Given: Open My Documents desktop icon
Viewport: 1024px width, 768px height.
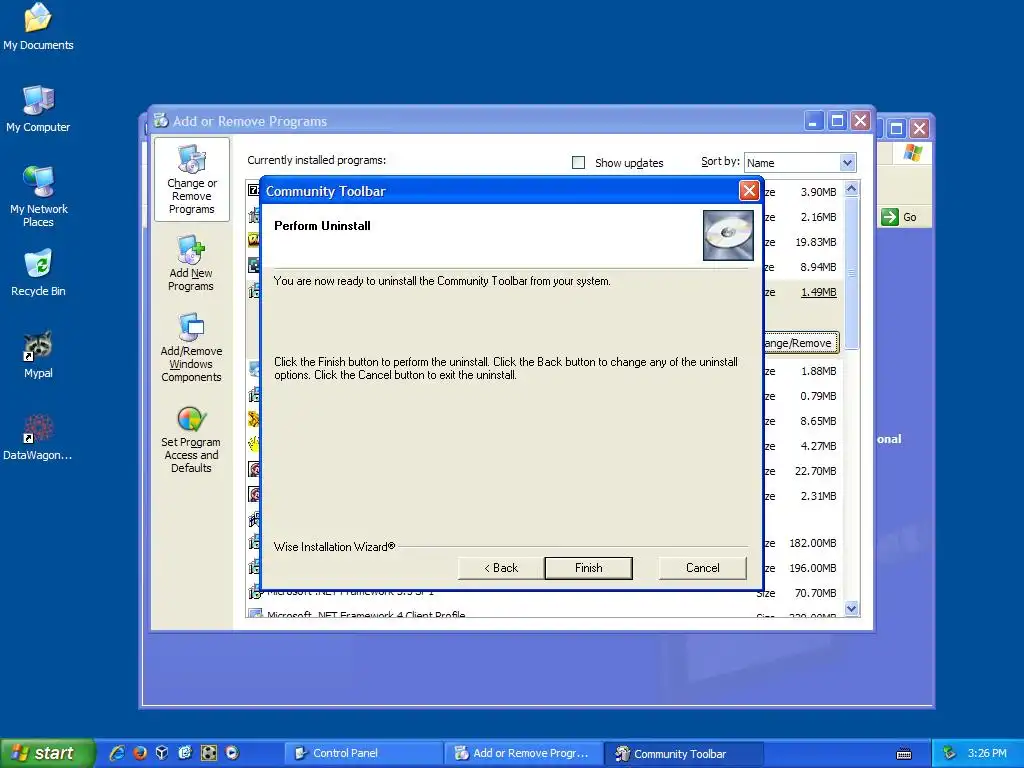Looking at the screenshot, I should (x=38, y=27).
